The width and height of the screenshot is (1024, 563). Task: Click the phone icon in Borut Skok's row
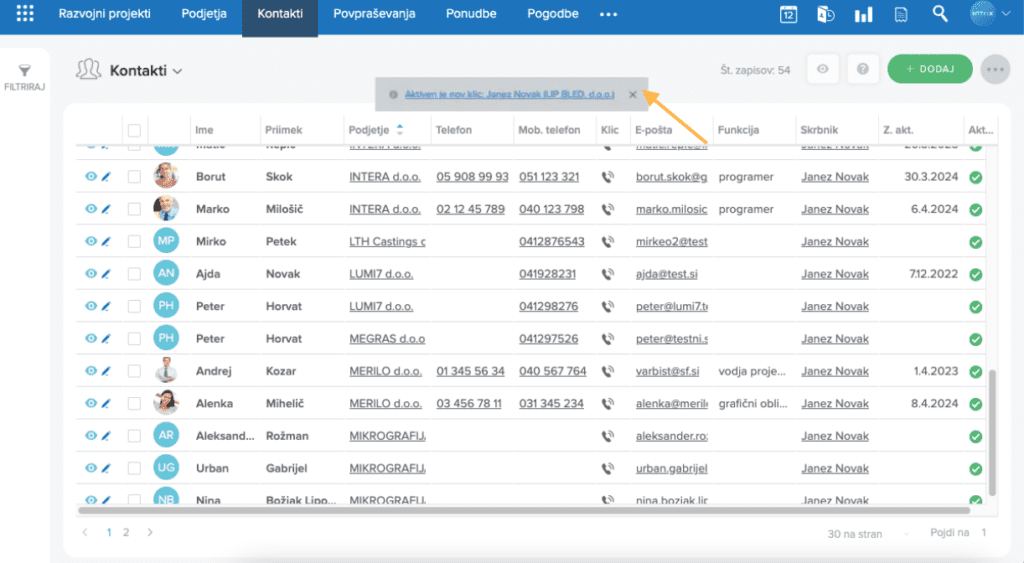point(607,177)
